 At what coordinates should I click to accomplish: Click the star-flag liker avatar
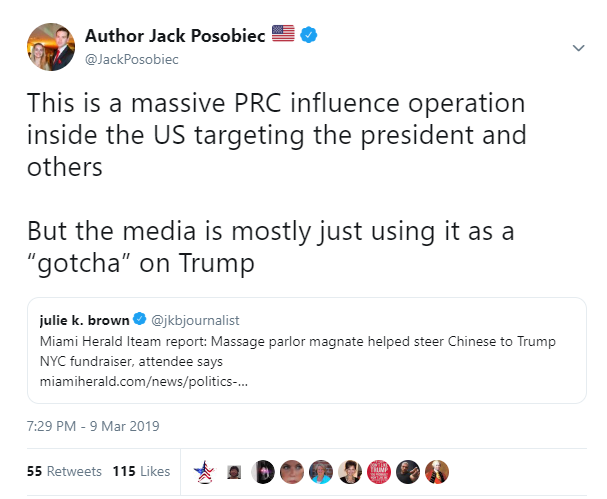click(204, 472)
